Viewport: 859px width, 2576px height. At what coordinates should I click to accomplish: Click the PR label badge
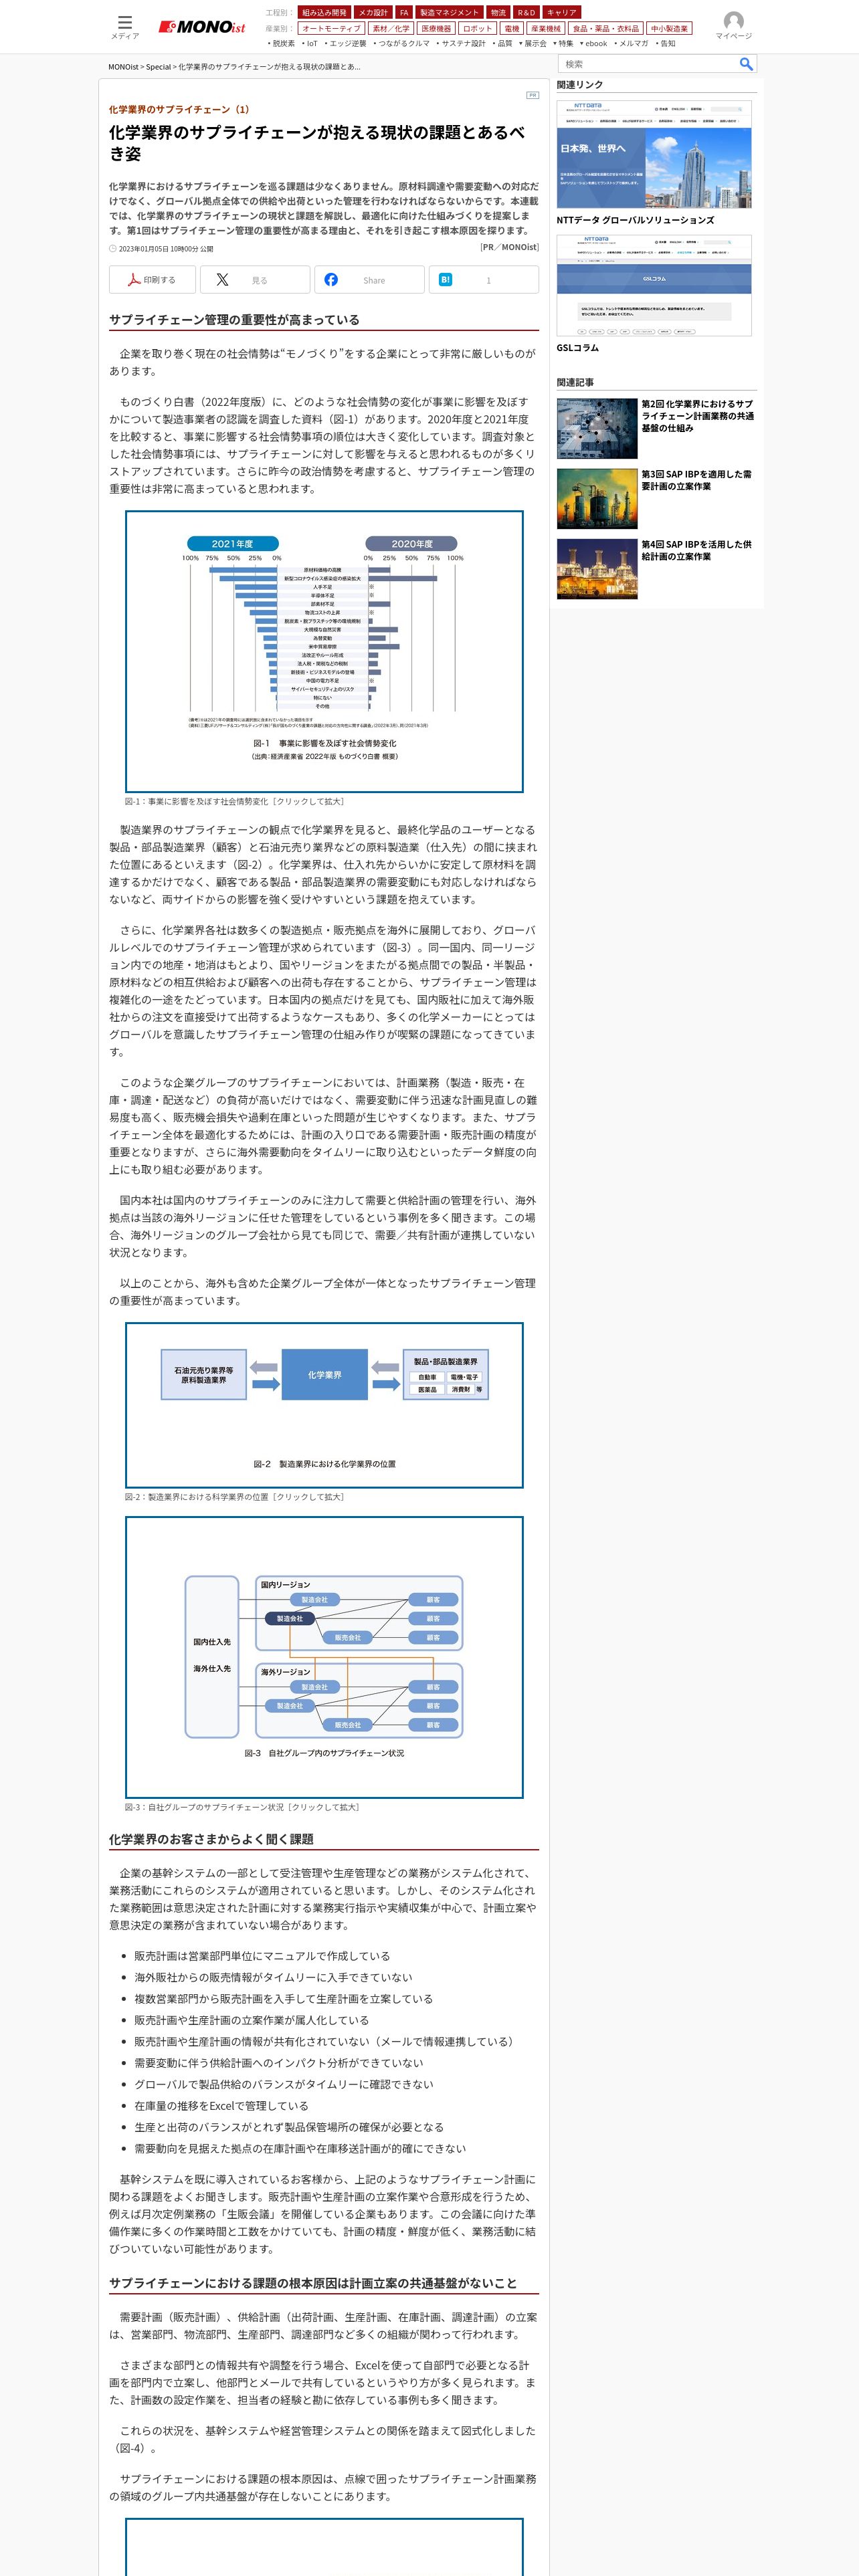tap(532, 95)
